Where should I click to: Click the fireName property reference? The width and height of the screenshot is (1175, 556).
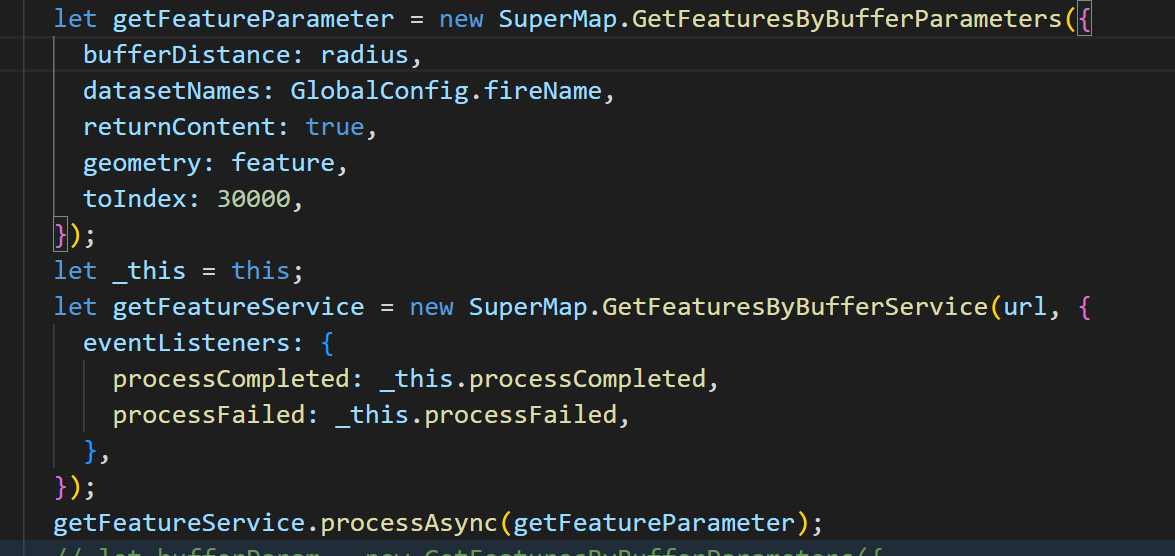click(x=543, y=91)
